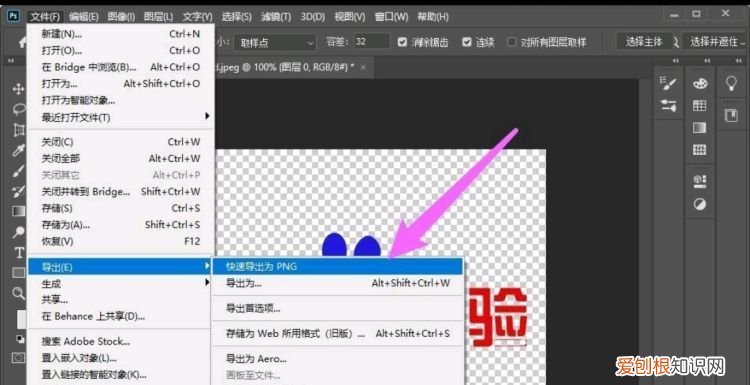Viewport: 750px width, 385px height.
Task: Expand the 生成 submenu
Action: pos(120,284)
